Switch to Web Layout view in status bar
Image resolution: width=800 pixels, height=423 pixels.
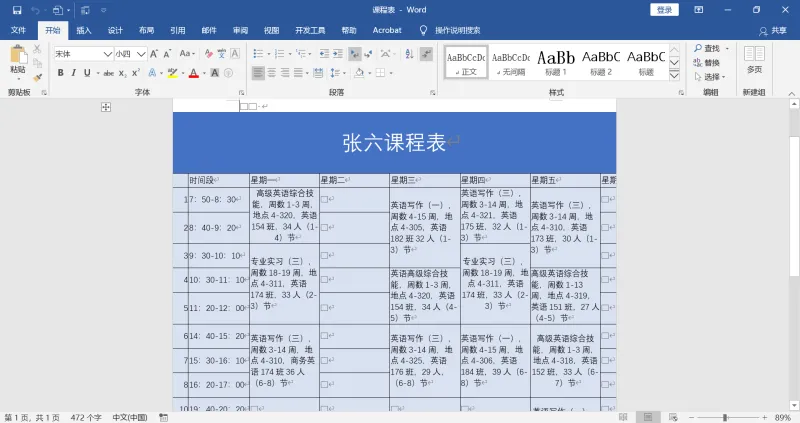(673, 417)
